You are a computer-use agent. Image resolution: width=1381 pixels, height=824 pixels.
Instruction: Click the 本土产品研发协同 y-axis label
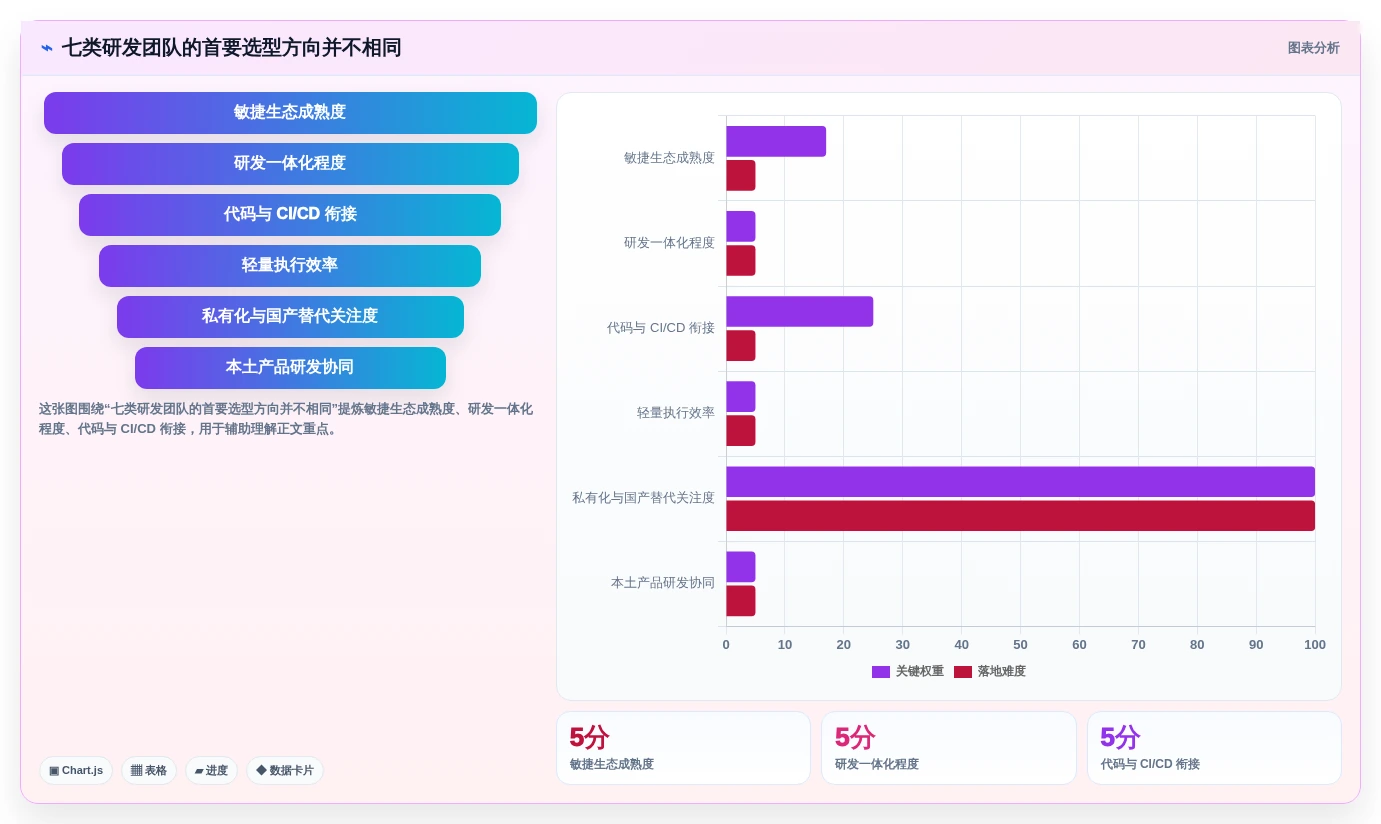(x=663, y=583)
